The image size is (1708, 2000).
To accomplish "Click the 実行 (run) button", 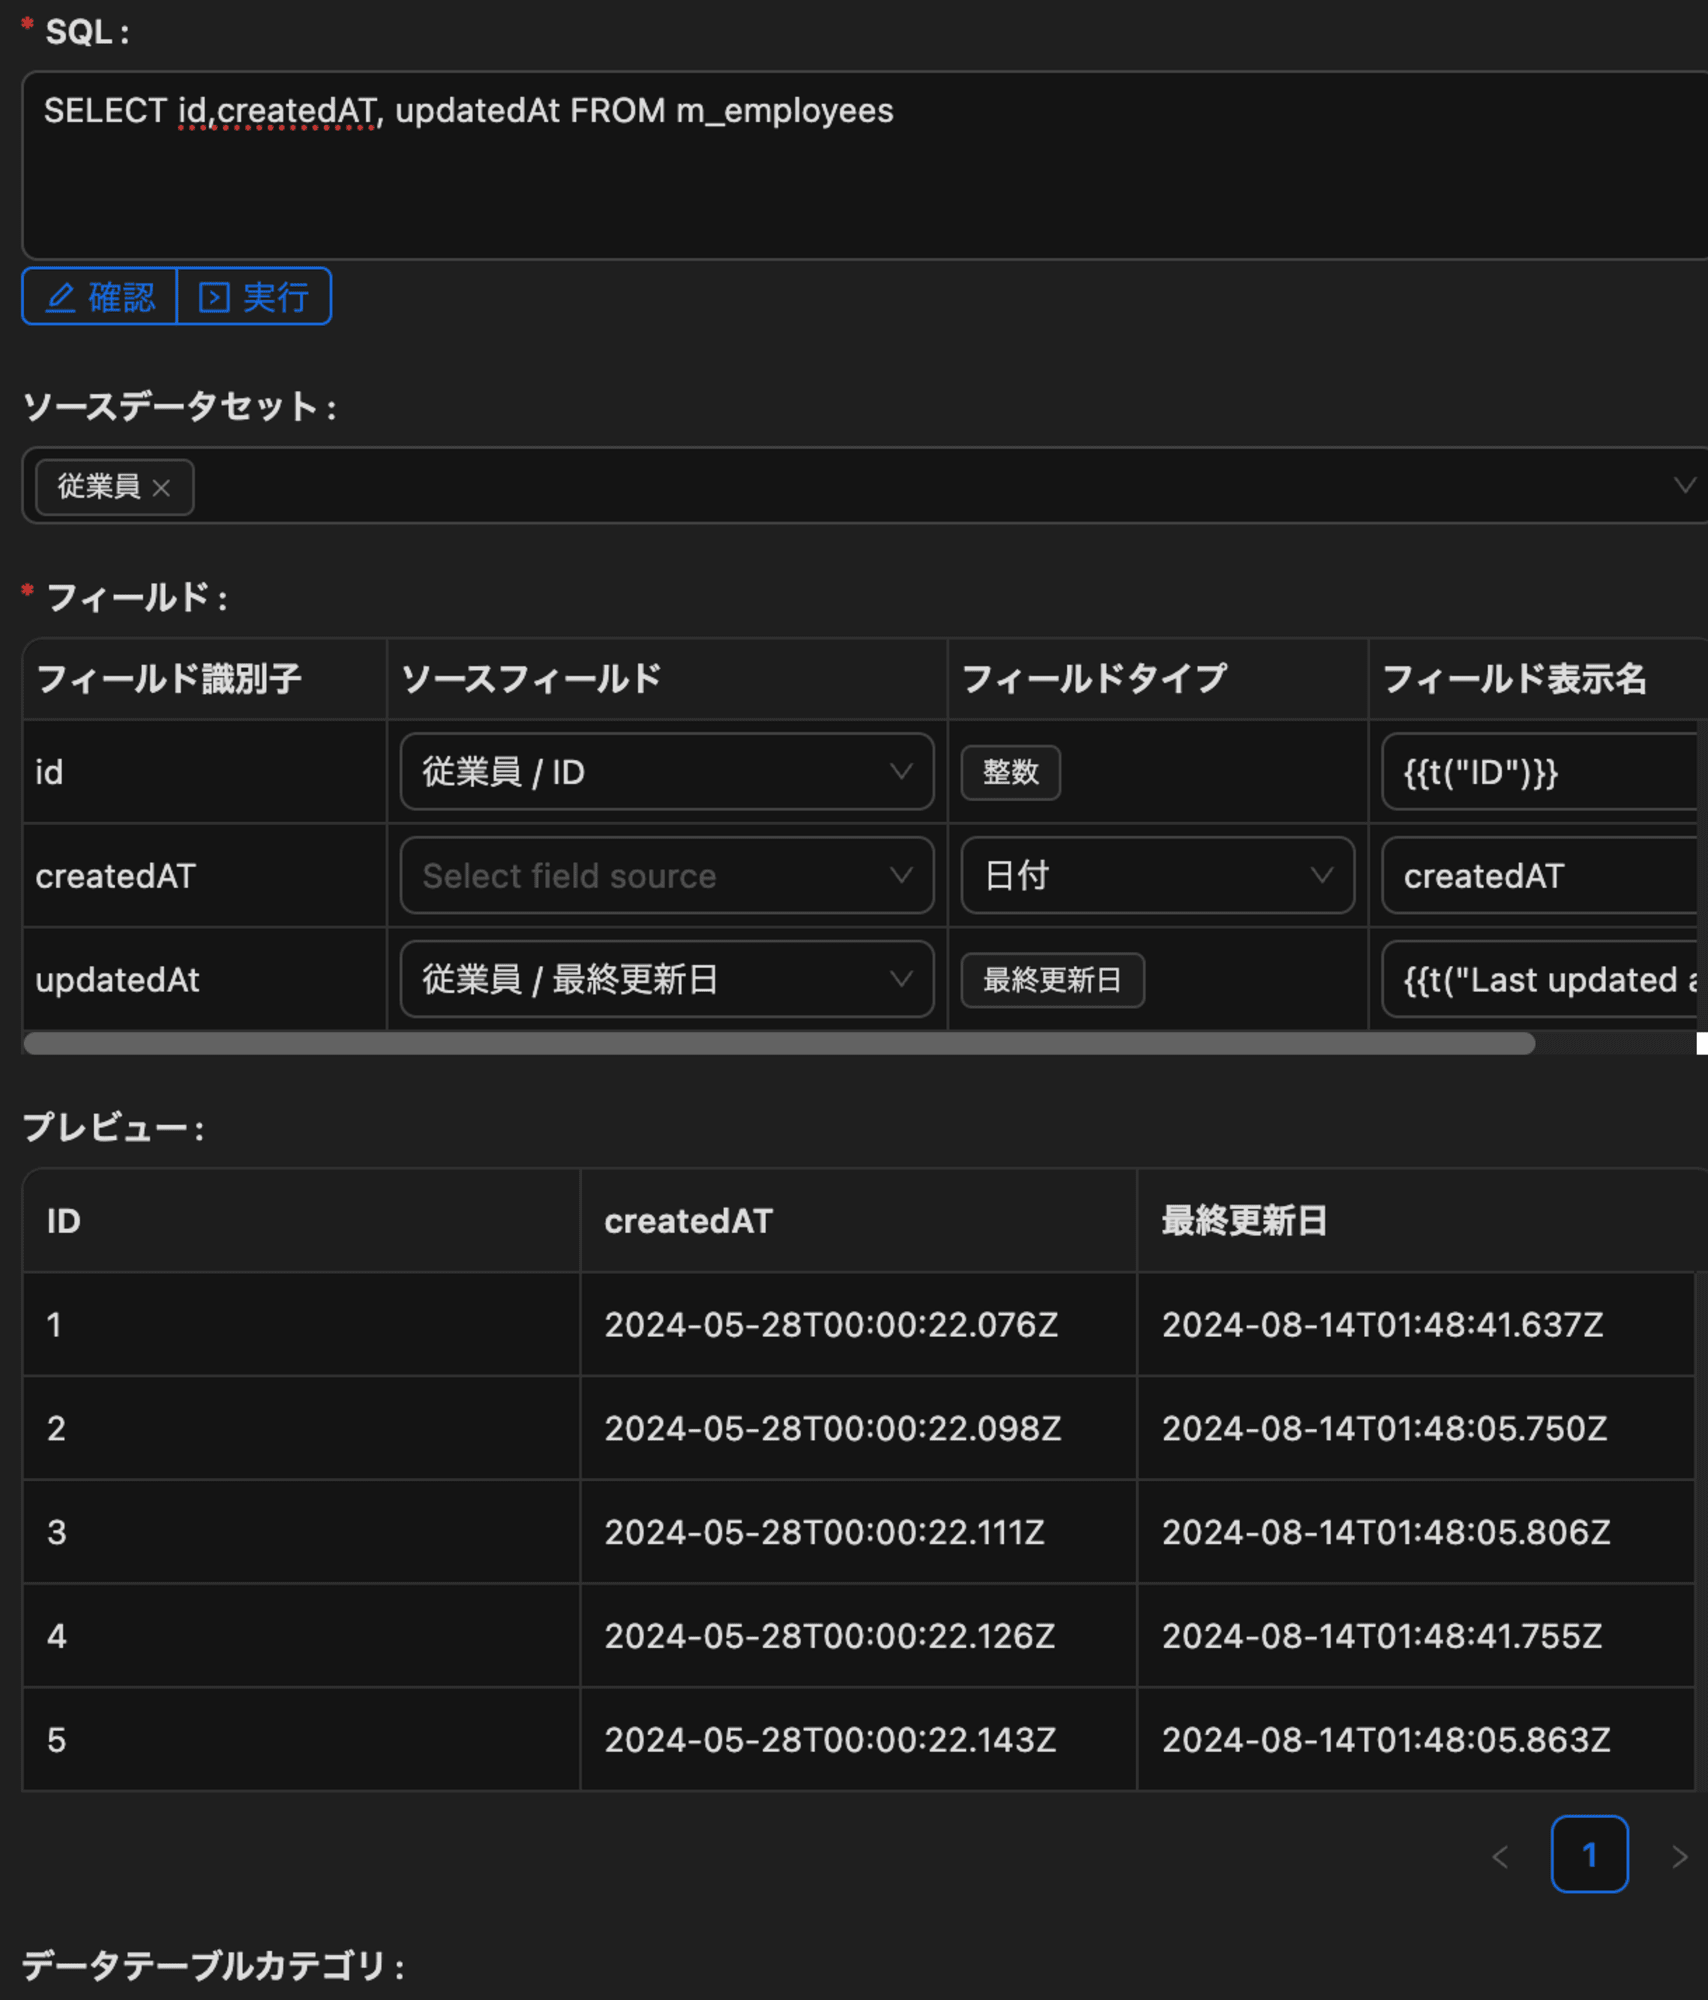I will click(x=254, y=296).
